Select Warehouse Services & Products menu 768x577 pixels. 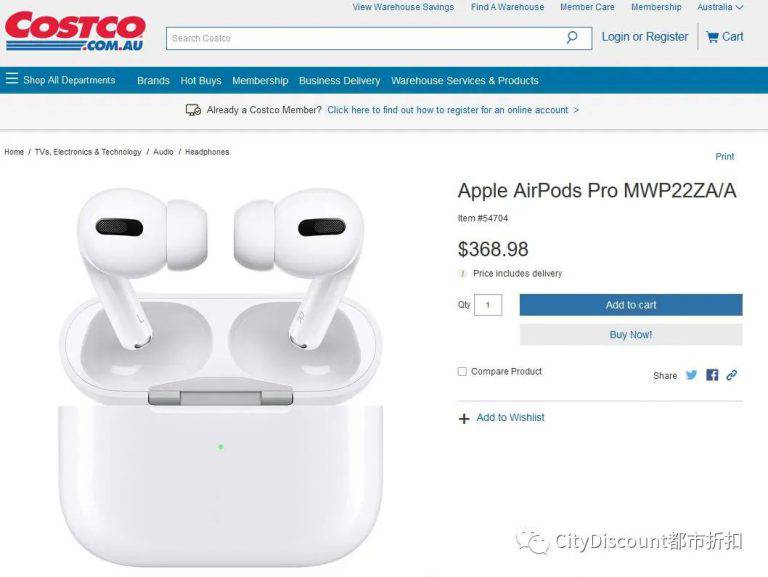(x=465, y=80)
